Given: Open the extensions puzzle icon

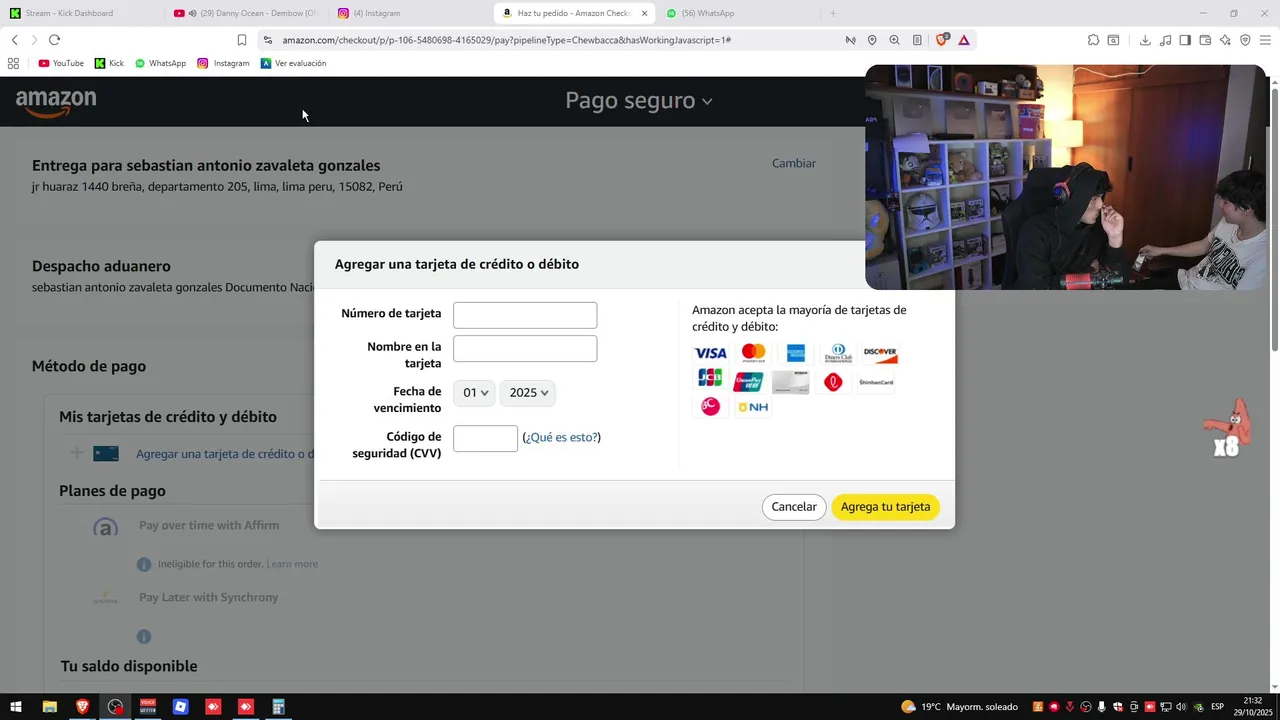Looking at the screenshot, I should pyautogui.click(x=1093, y=40).
